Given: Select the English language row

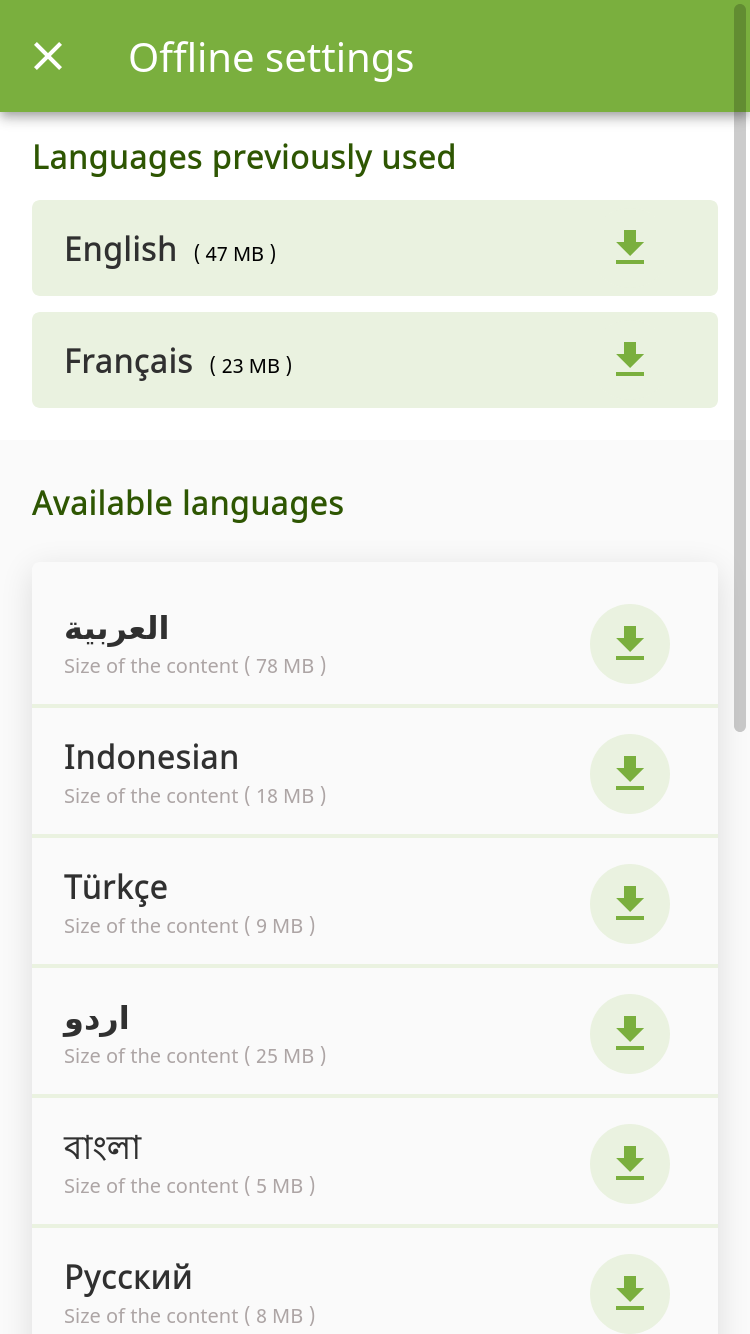Looking at the screenshot, I should pos(375,248).
